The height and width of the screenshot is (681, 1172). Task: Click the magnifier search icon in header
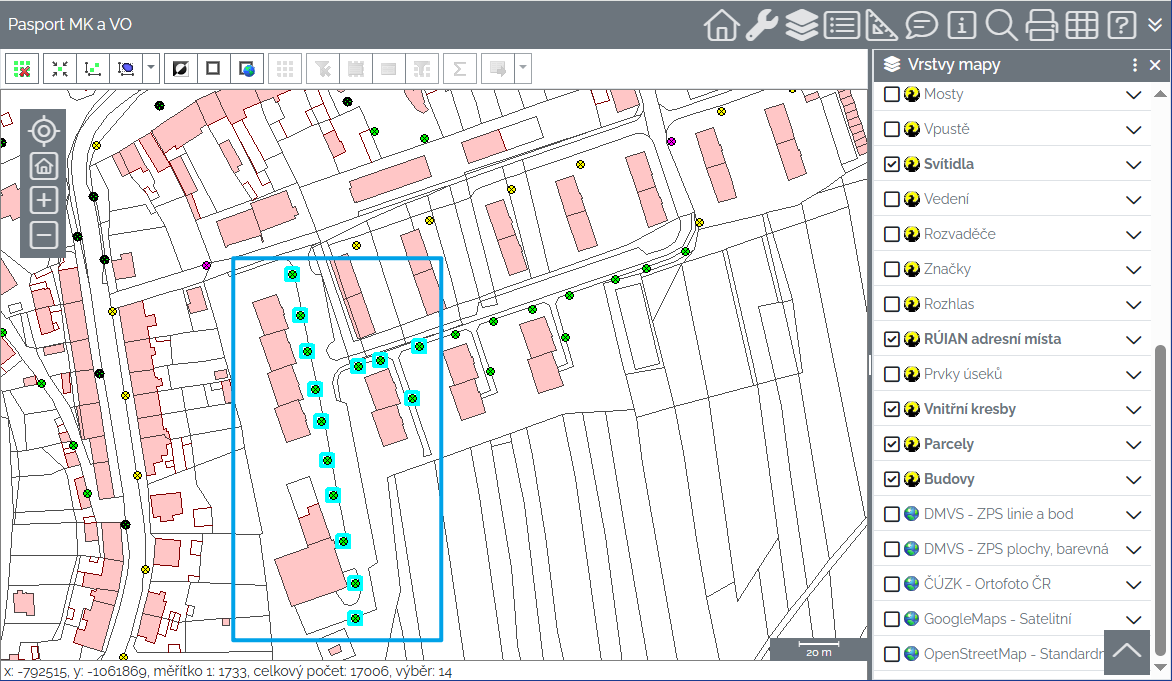tap(1001, 25)
